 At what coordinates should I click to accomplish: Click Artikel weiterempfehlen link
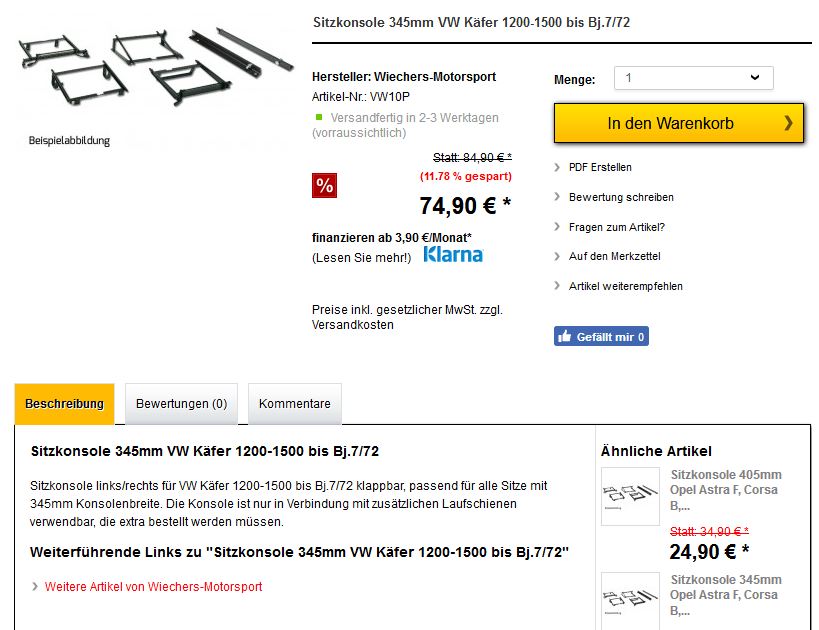626,286
